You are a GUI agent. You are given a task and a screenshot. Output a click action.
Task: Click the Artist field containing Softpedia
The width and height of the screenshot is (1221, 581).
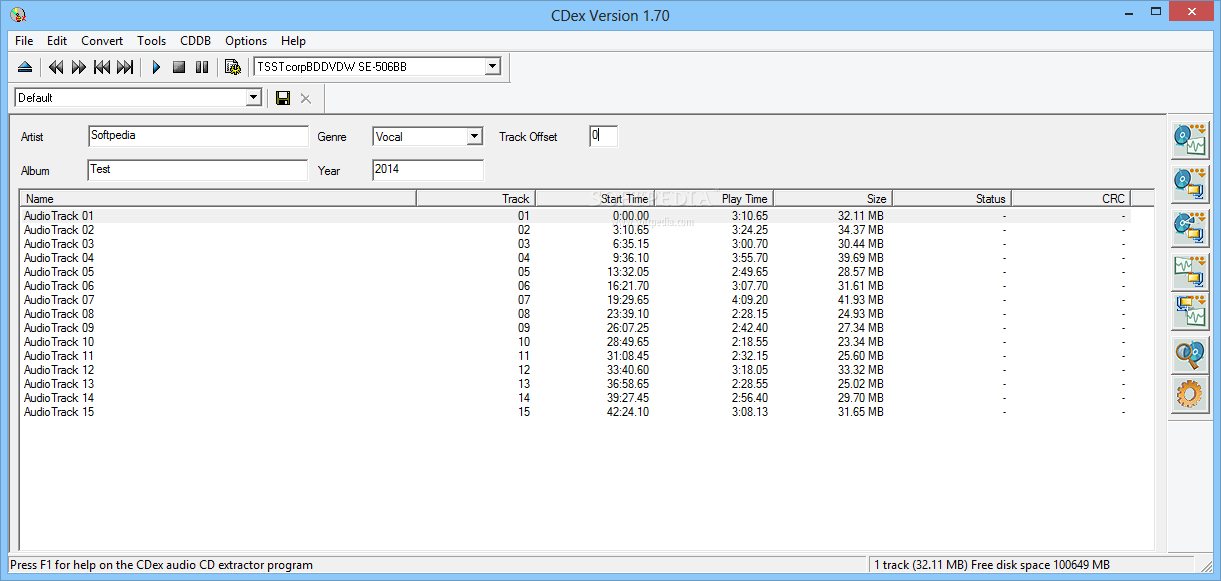click(198, 136)
